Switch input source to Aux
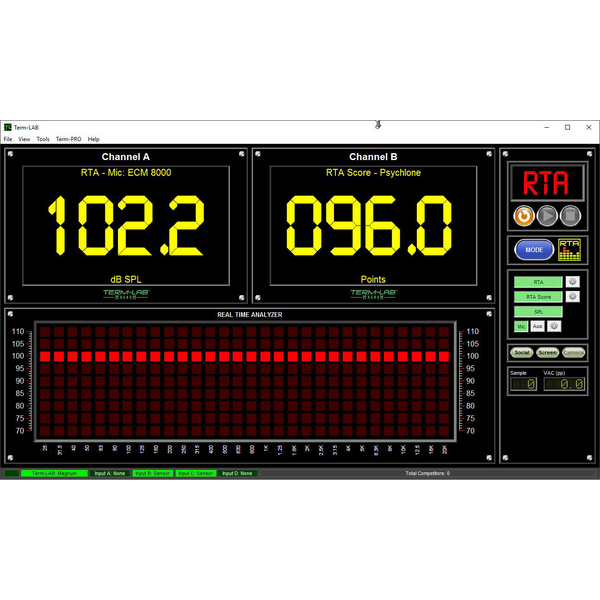600x600 pixels. click(x=538, y=326)
